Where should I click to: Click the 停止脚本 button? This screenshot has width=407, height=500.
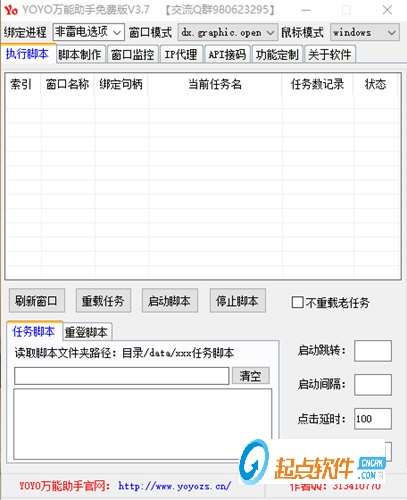238,301
